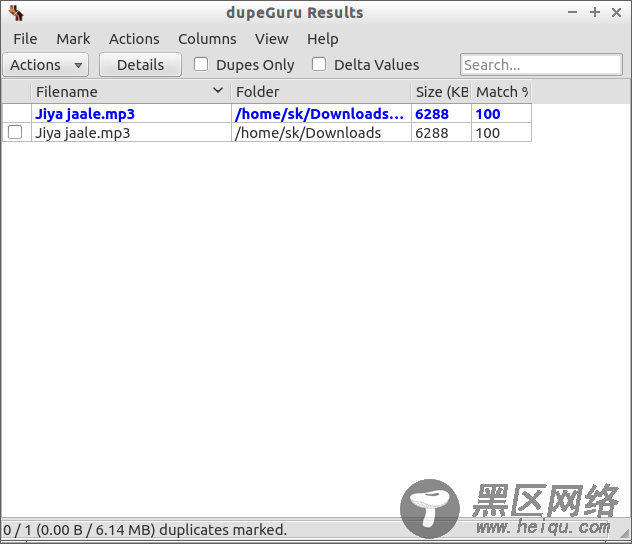632x544 pixels.
Task: Sort by the Match % column header
Action: tap(501, 92)
